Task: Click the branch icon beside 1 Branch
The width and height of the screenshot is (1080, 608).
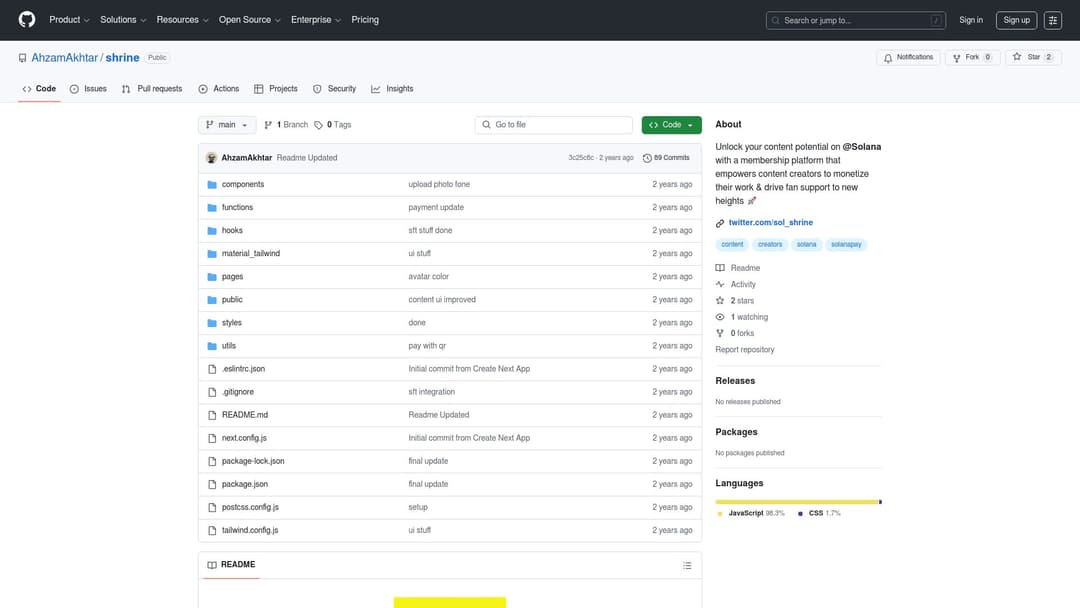Action: tap(268, 125)
